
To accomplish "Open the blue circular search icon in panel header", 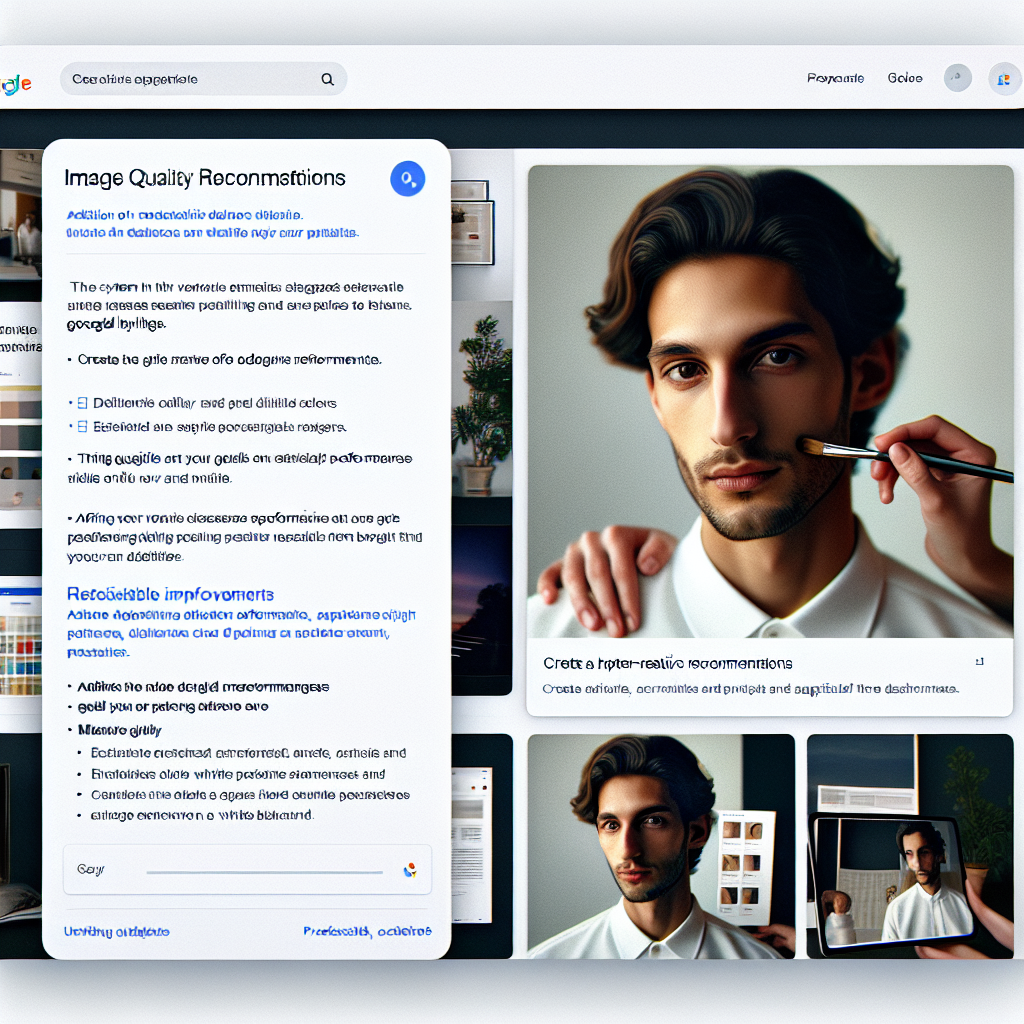I will (407, 178).
